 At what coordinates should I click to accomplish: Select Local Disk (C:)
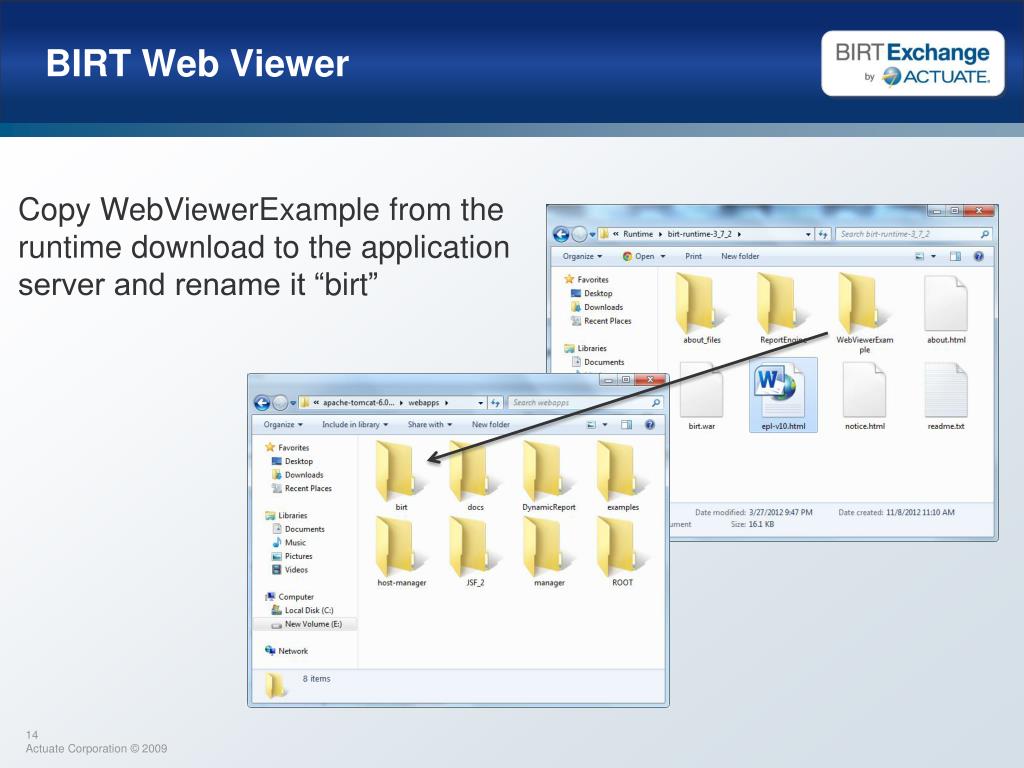click(302, 611)
